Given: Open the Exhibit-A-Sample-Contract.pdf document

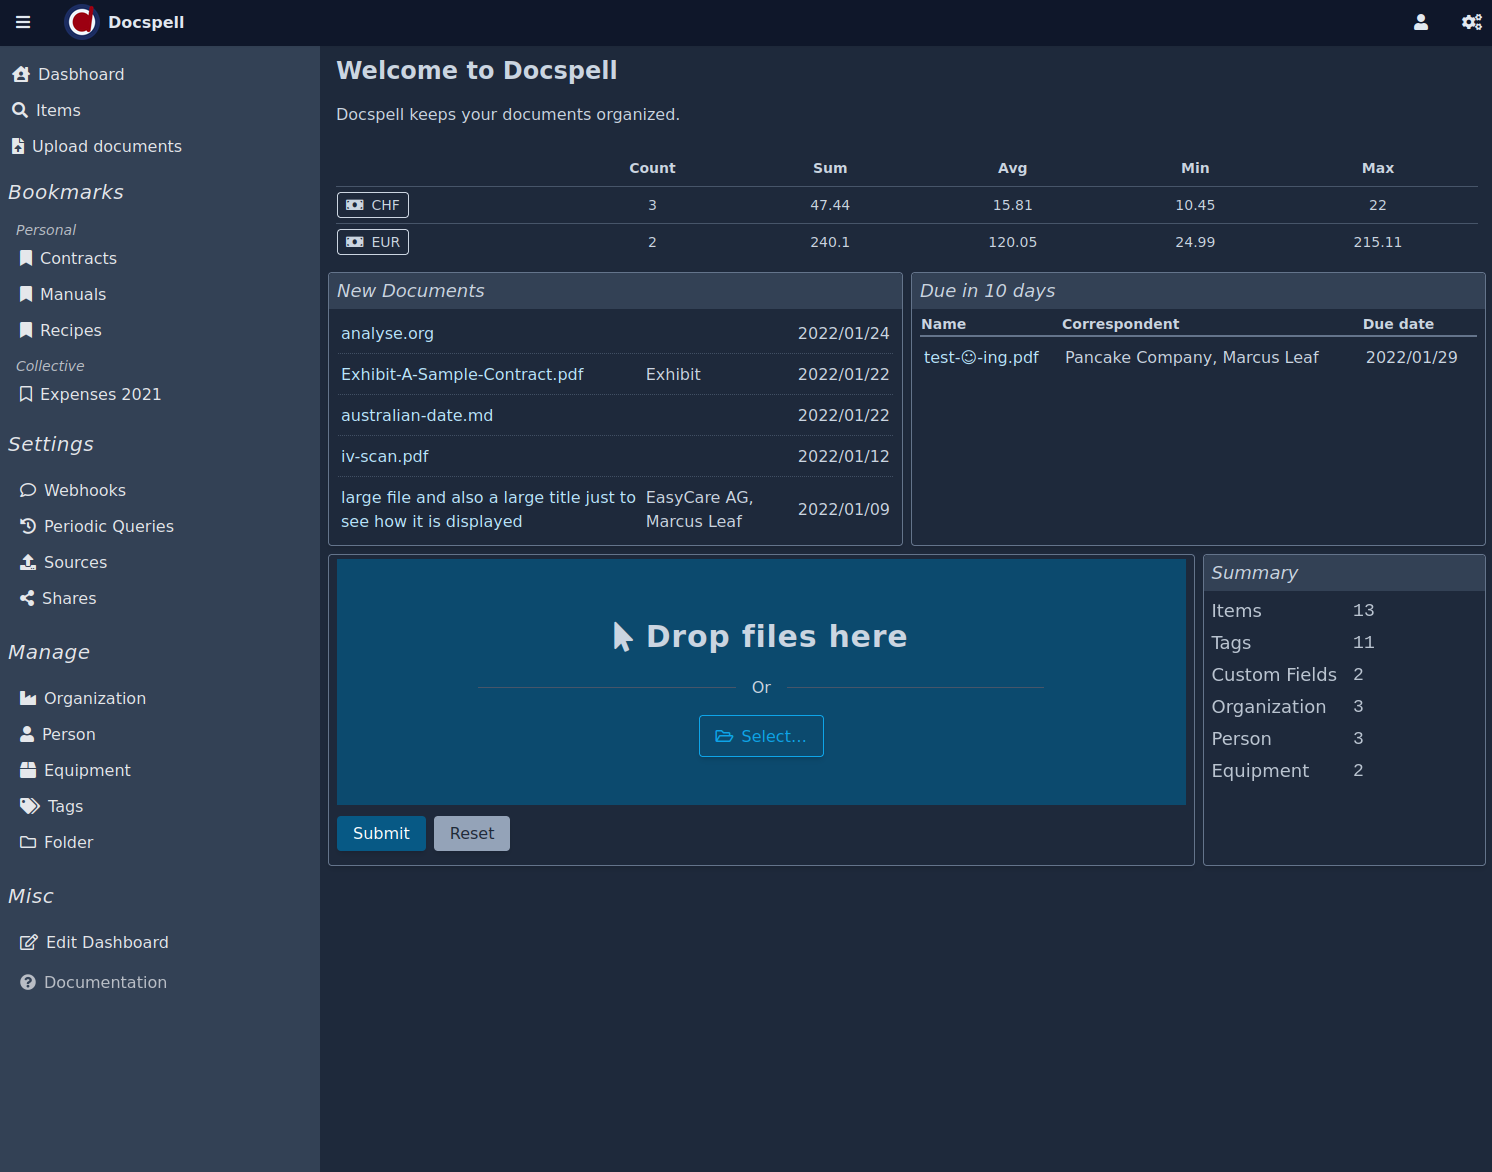Looking at the screenshot, I should [x=462, y=374].
